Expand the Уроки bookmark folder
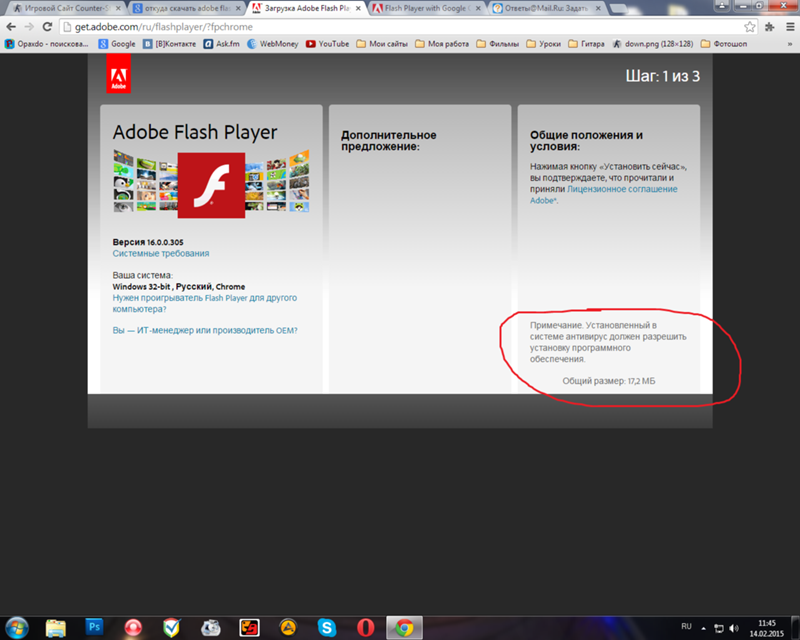This screenshot has width=800, height=640. [543, 44]
